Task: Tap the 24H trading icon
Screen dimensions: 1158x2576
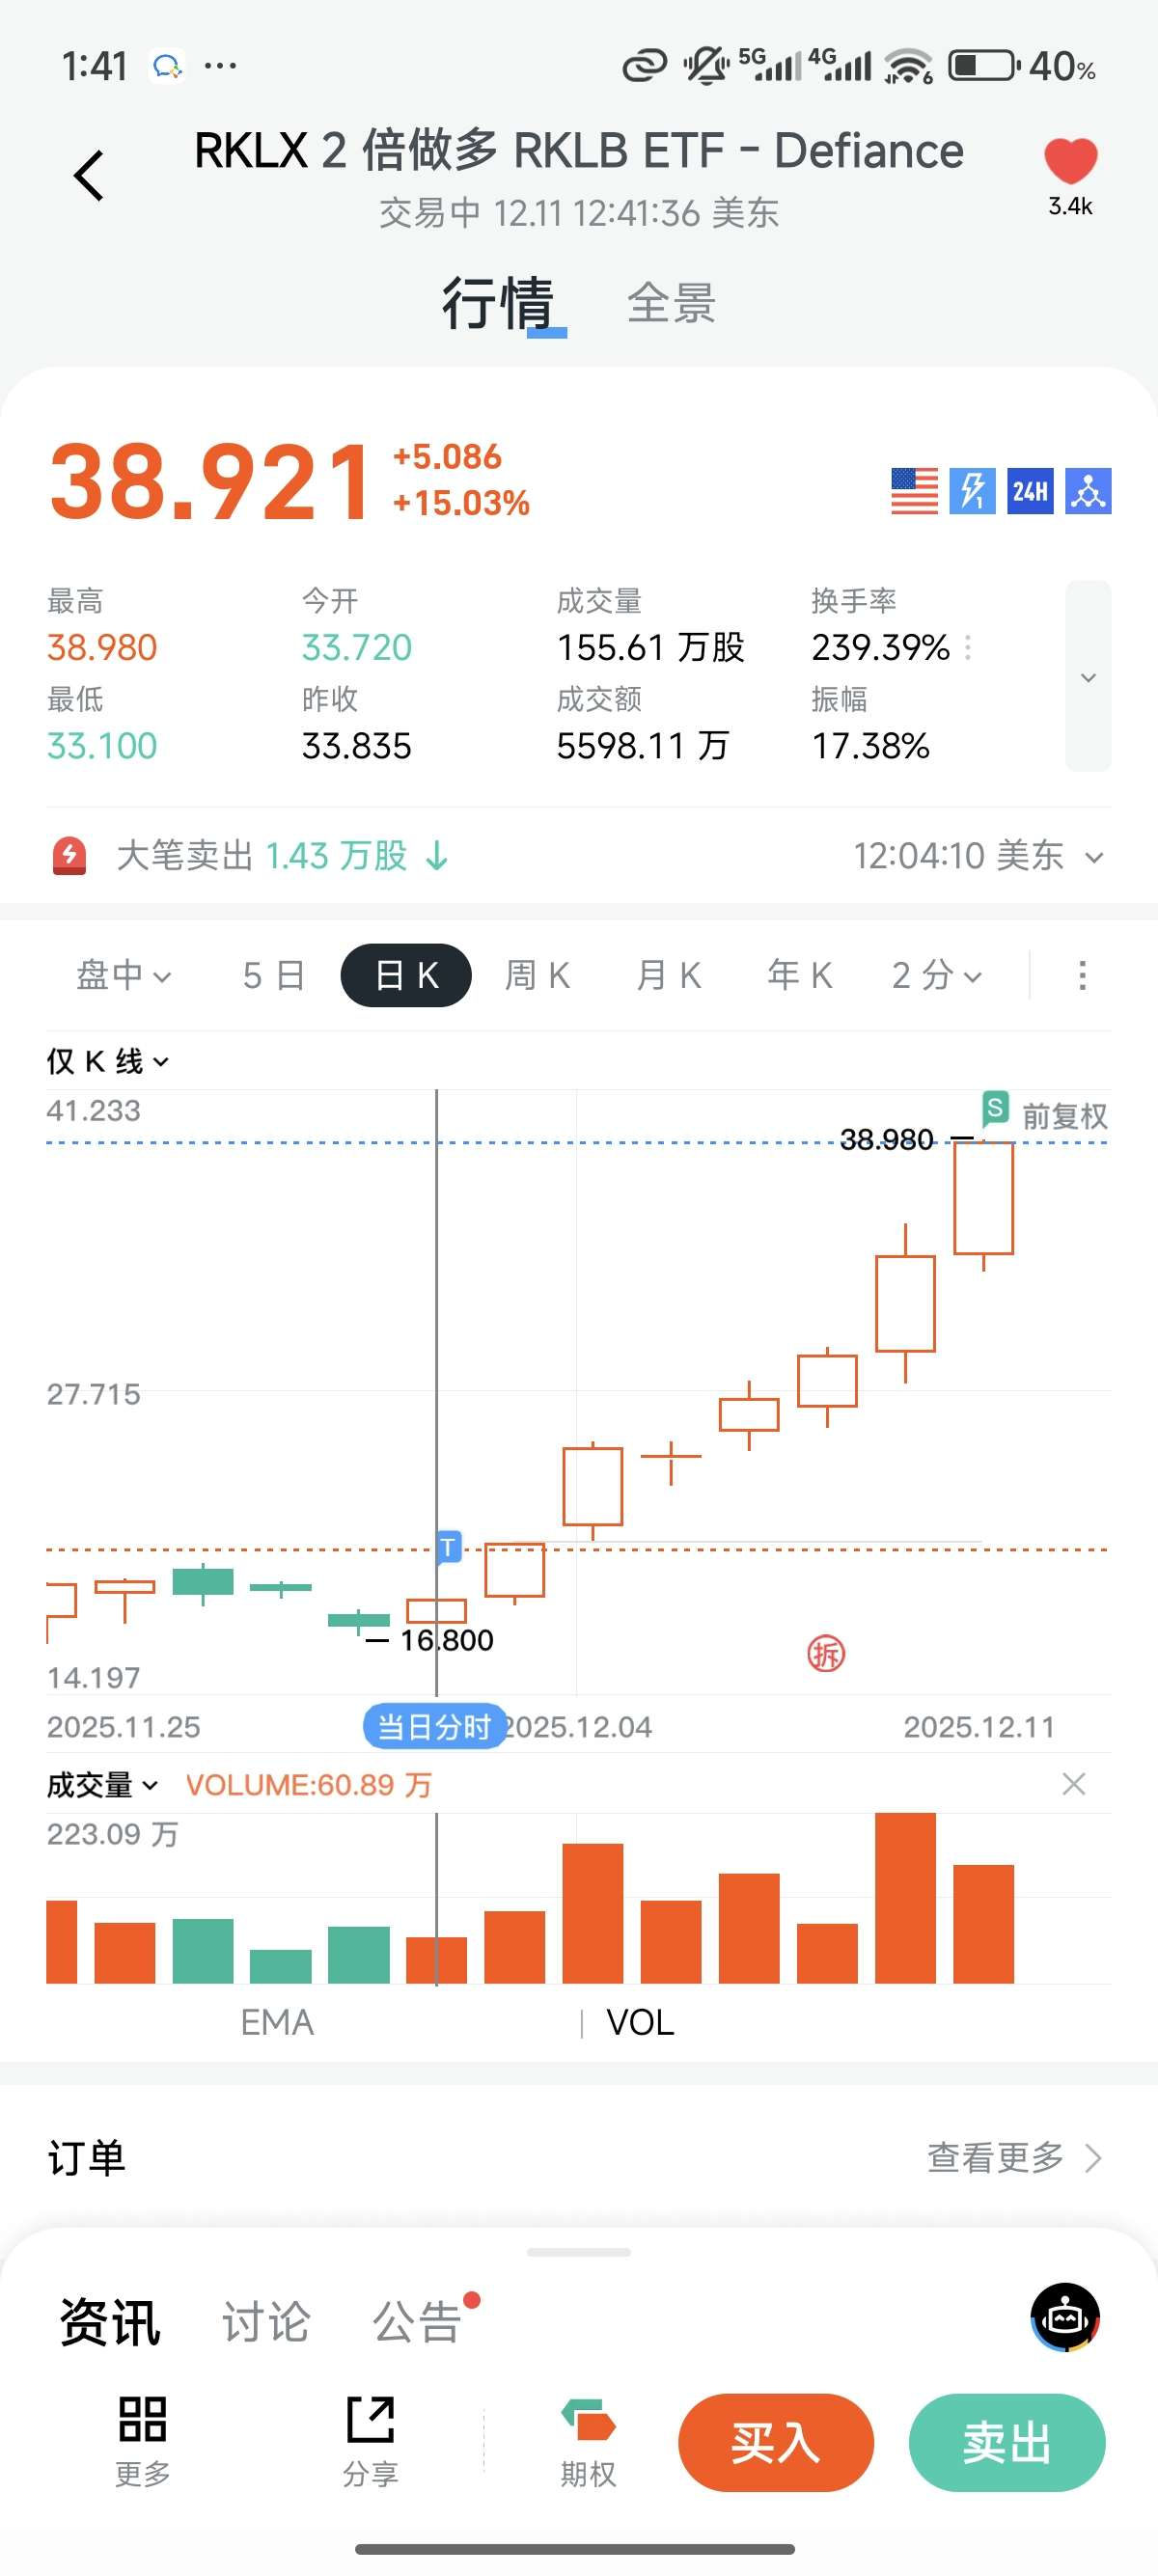Action: click(1030, 491)
